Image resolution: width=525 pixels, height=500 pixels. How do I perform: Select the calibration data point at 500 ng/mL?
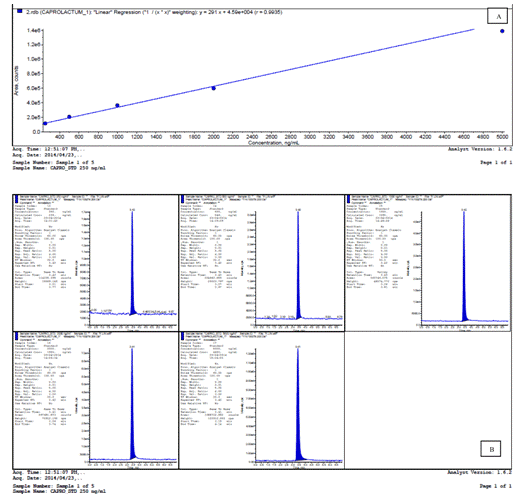tap(69, 117)
